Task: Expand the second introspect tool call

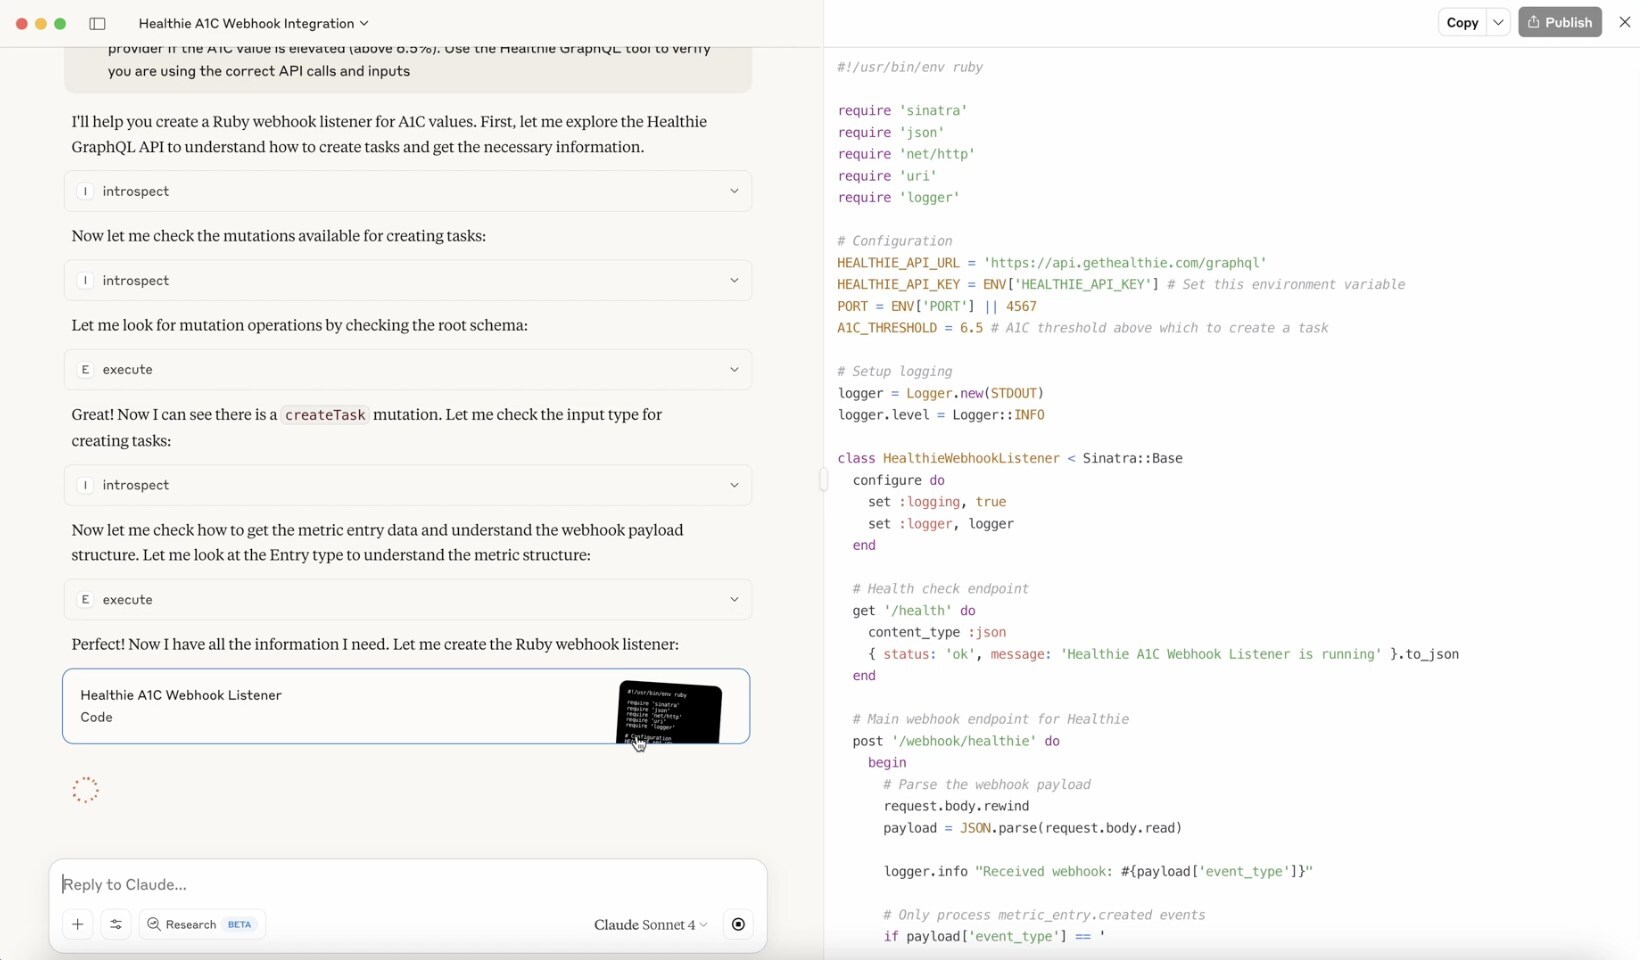Action: 407,280
